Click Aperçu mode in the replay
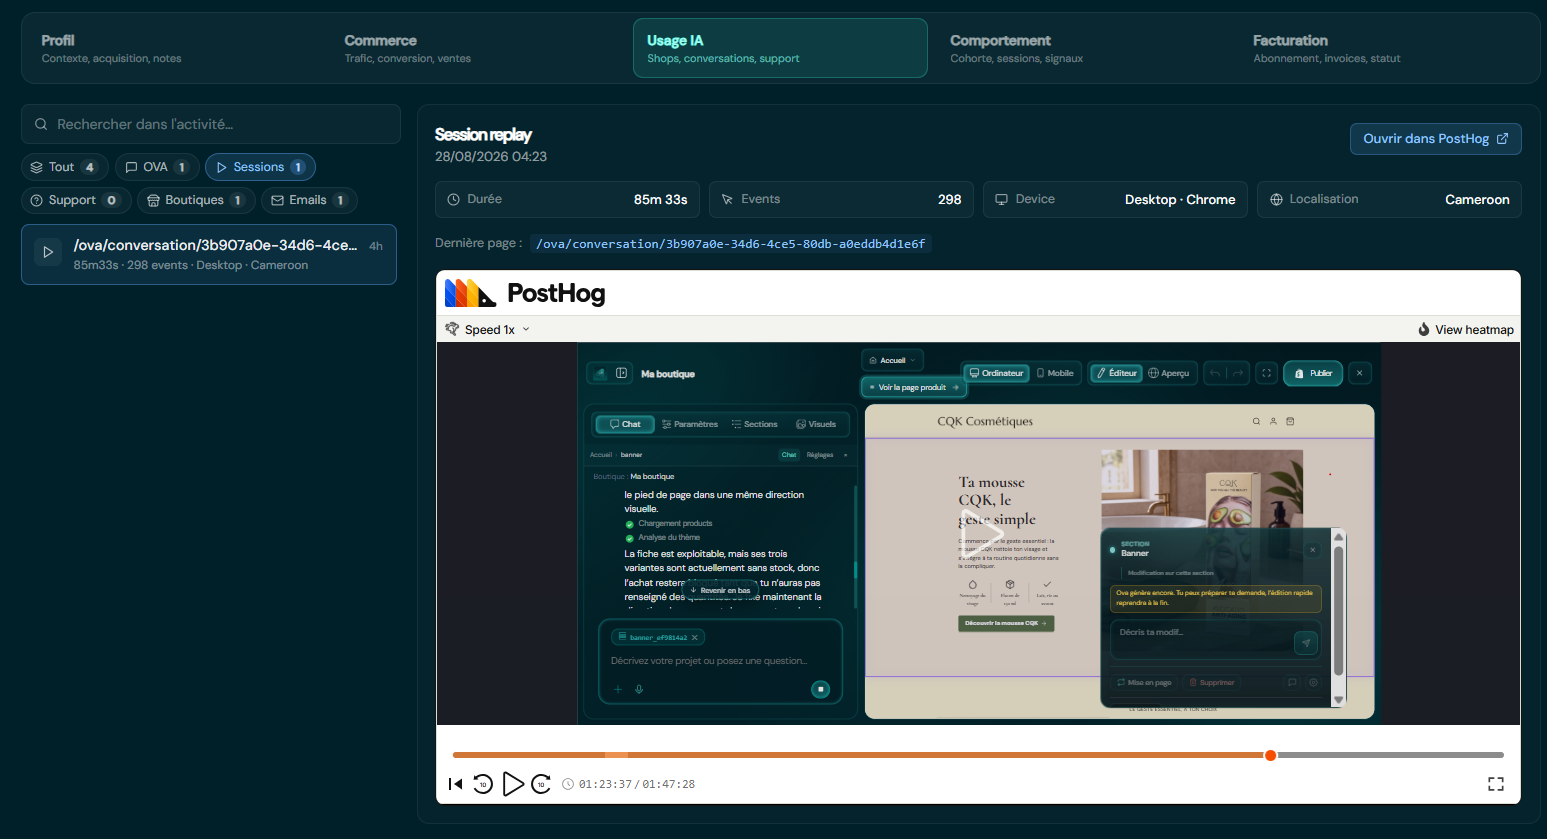Viewport: 1547px width, 839px height. [x=1169, y=373]
